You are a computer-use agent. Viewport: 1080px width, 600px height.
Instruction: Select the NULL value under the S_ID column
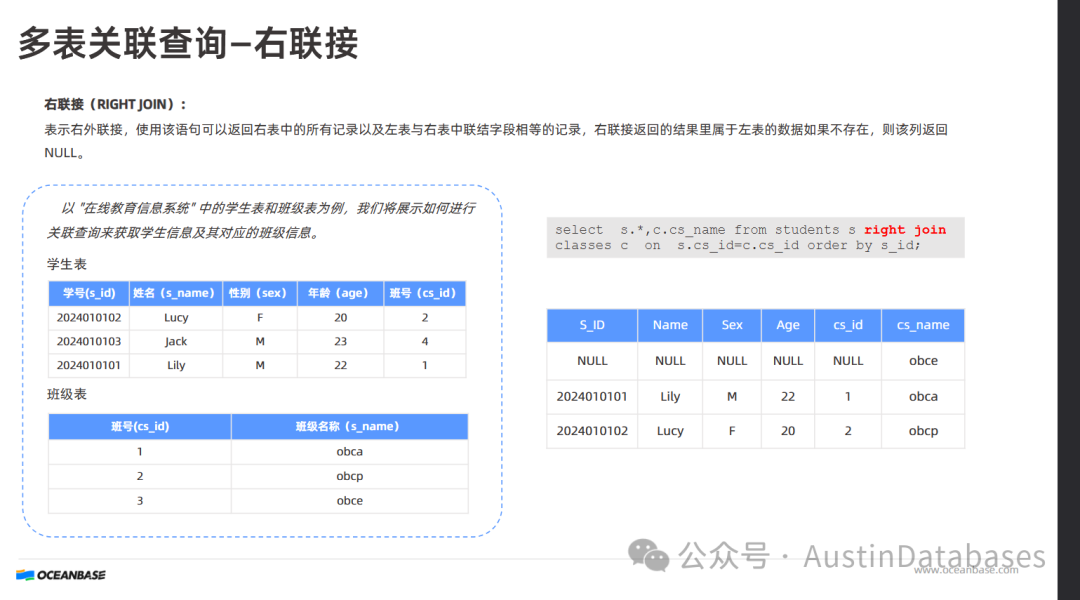coord(592,361)
